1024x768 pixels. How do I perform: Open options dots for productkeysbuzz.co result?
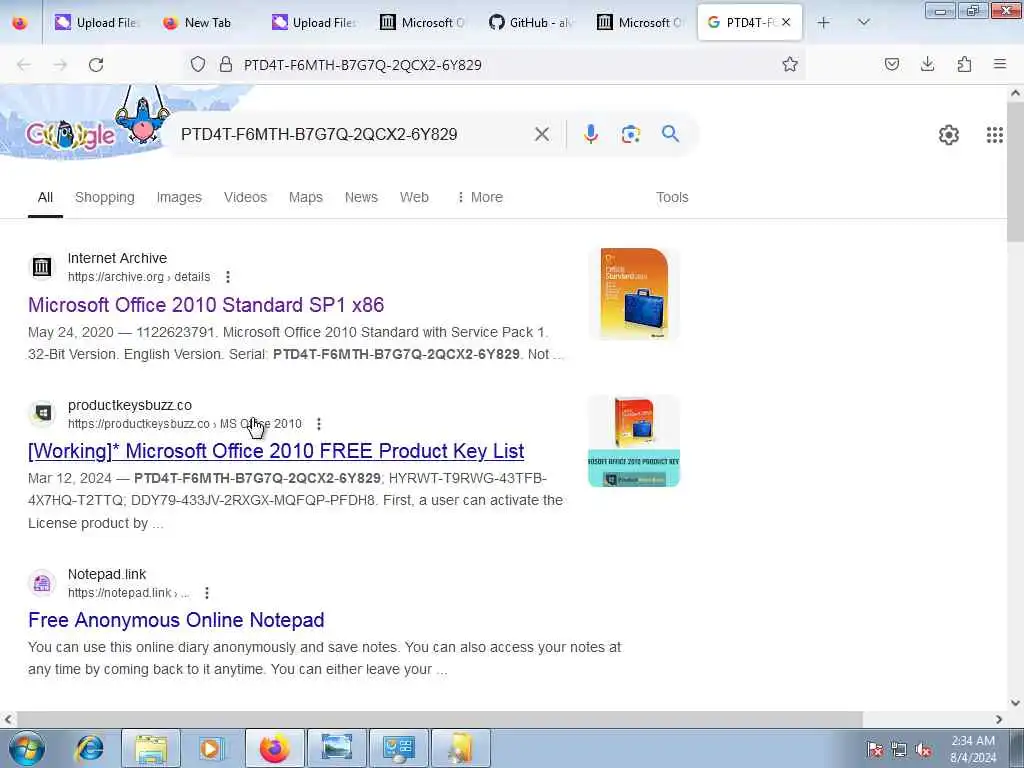coord(319,424)
